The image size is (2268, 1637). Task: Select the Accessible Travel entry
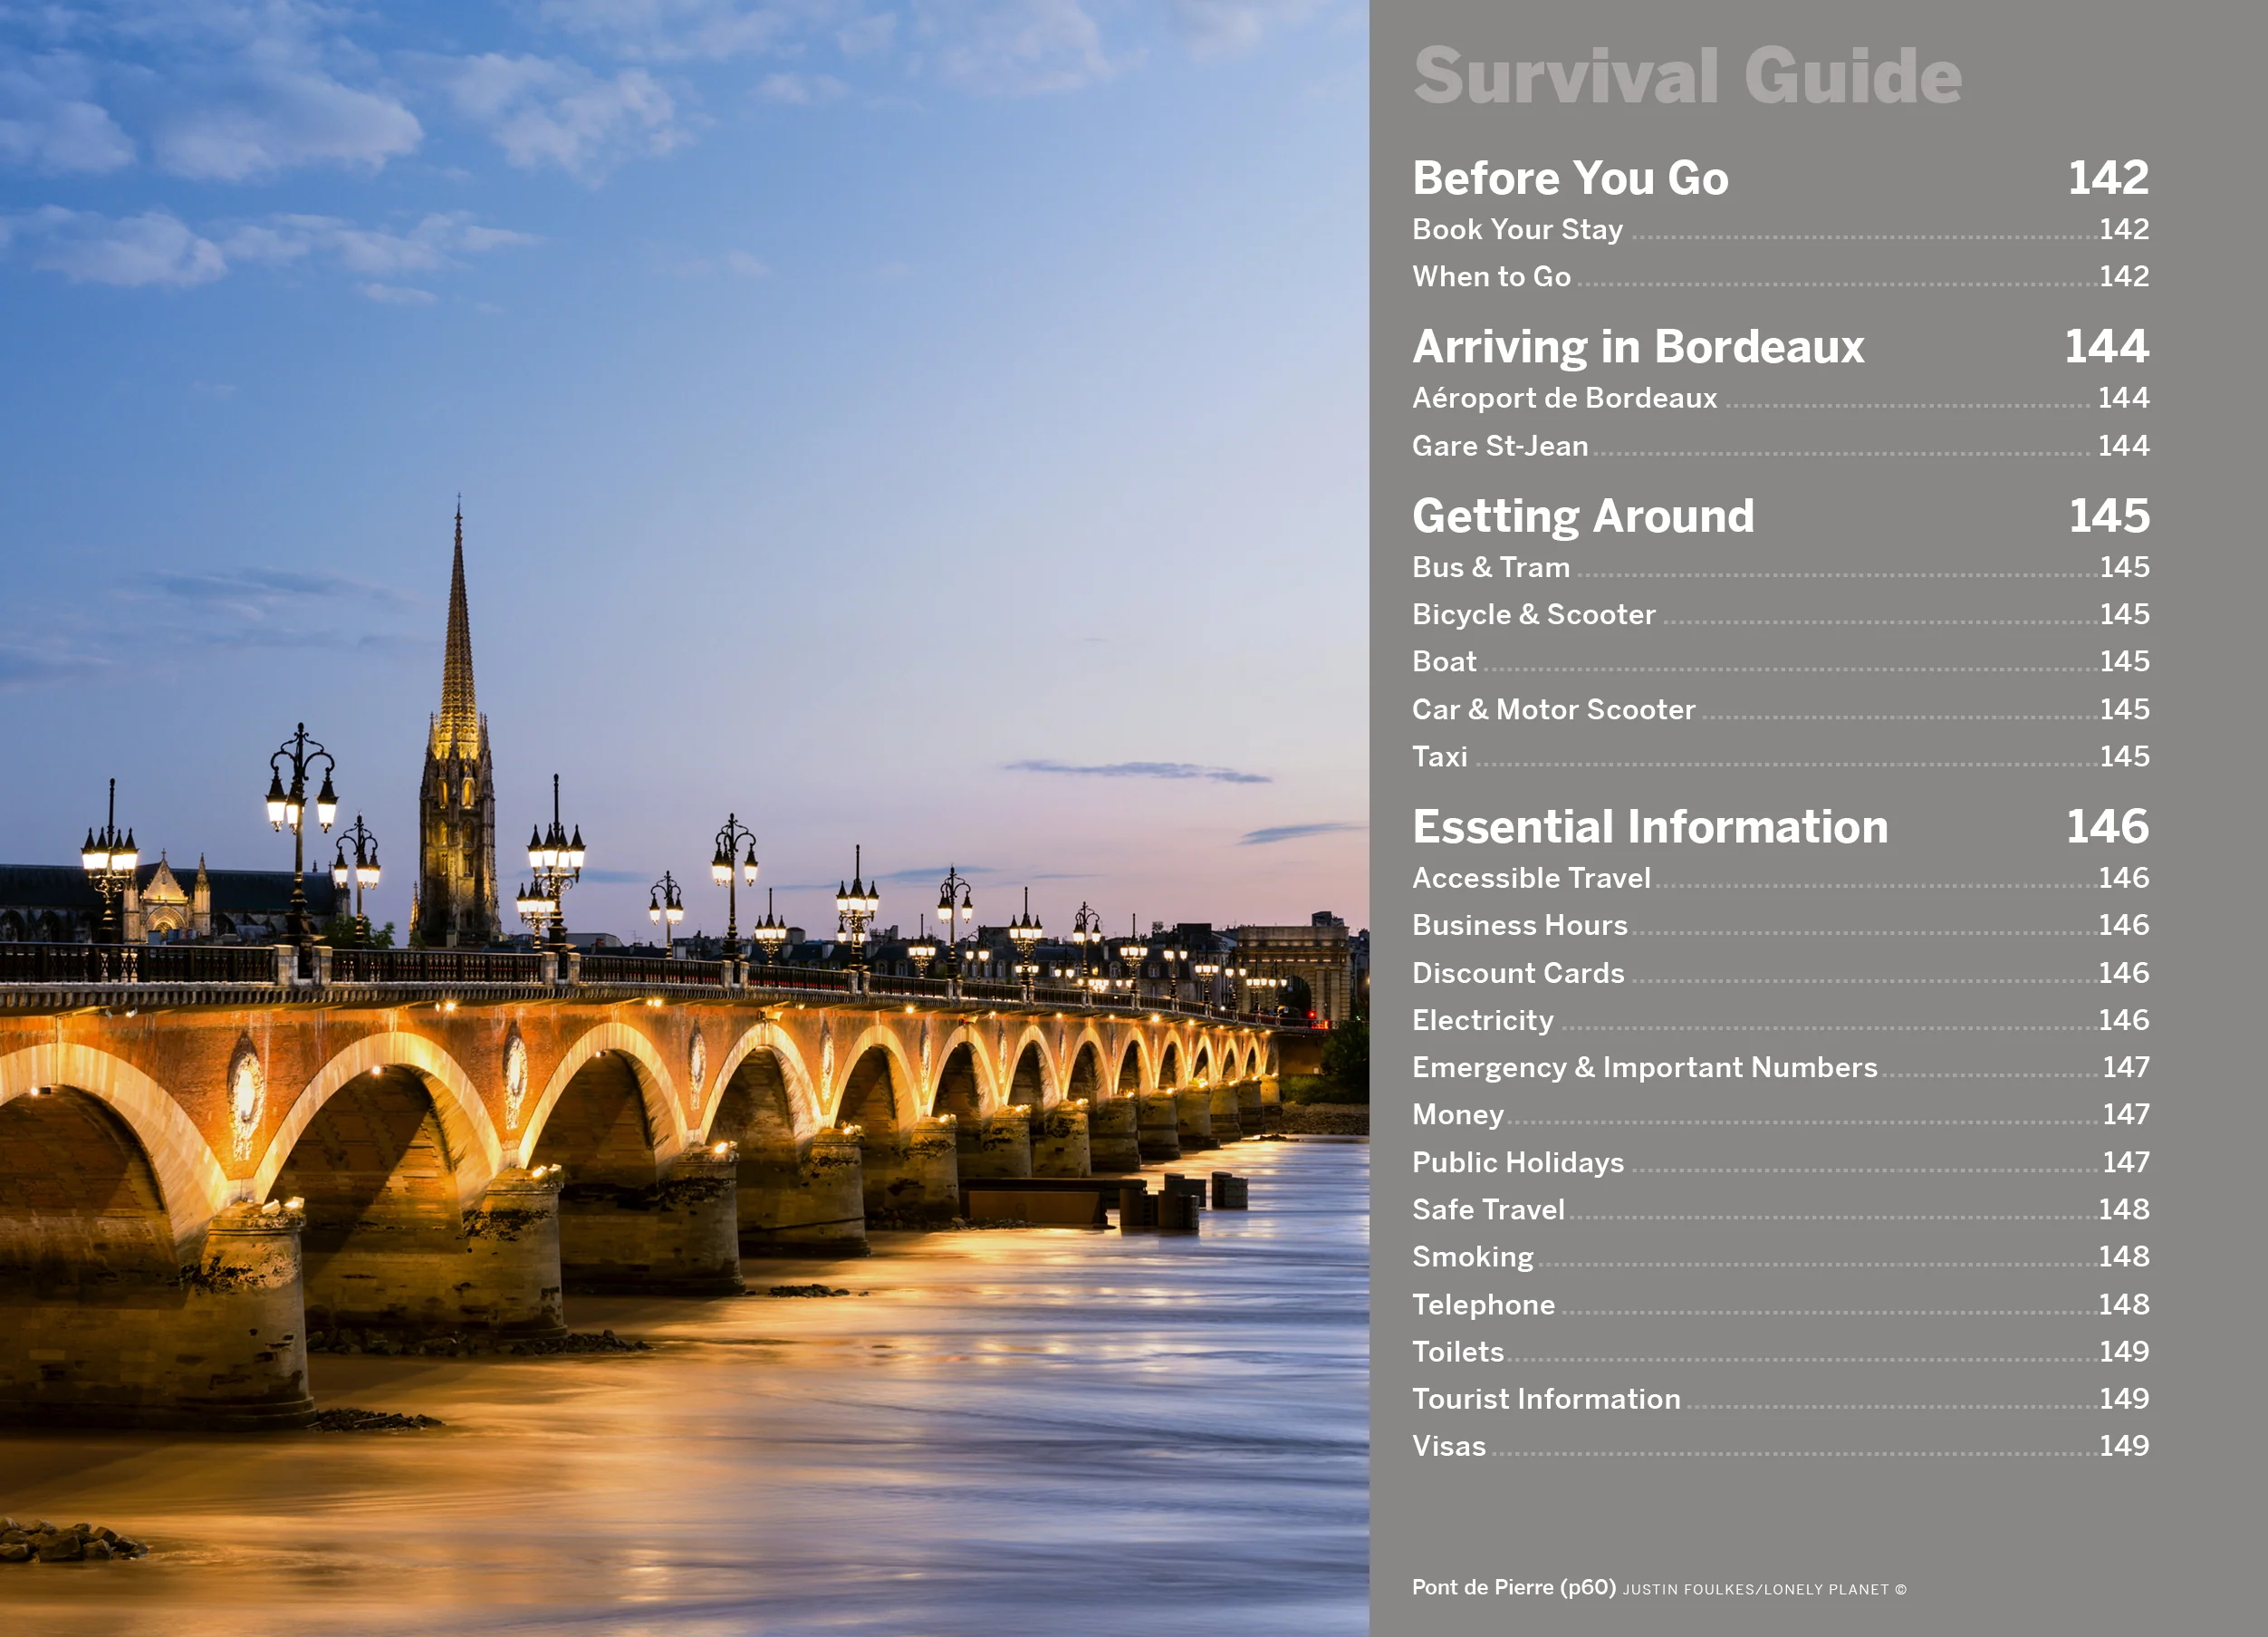click(1530, 878)
